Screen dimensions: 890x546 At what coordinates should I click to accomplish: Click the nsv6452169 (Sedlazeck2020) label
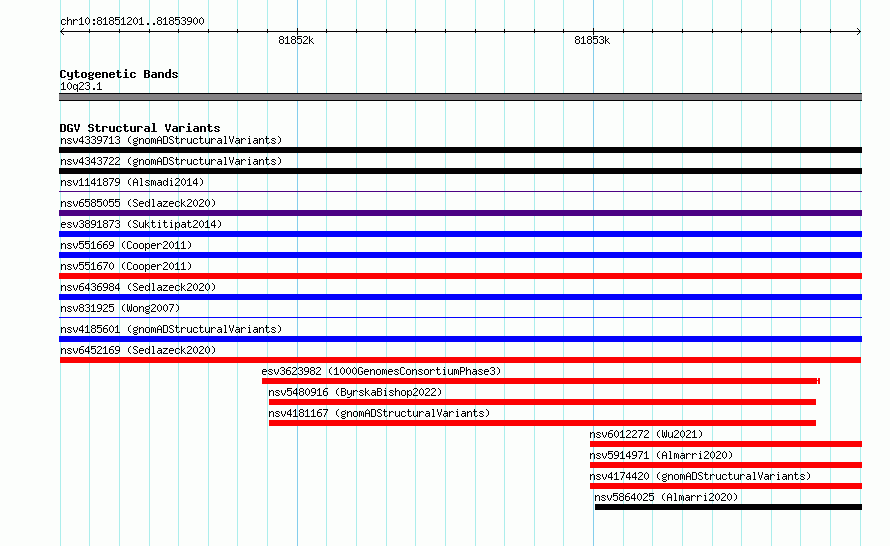(138, 350)
